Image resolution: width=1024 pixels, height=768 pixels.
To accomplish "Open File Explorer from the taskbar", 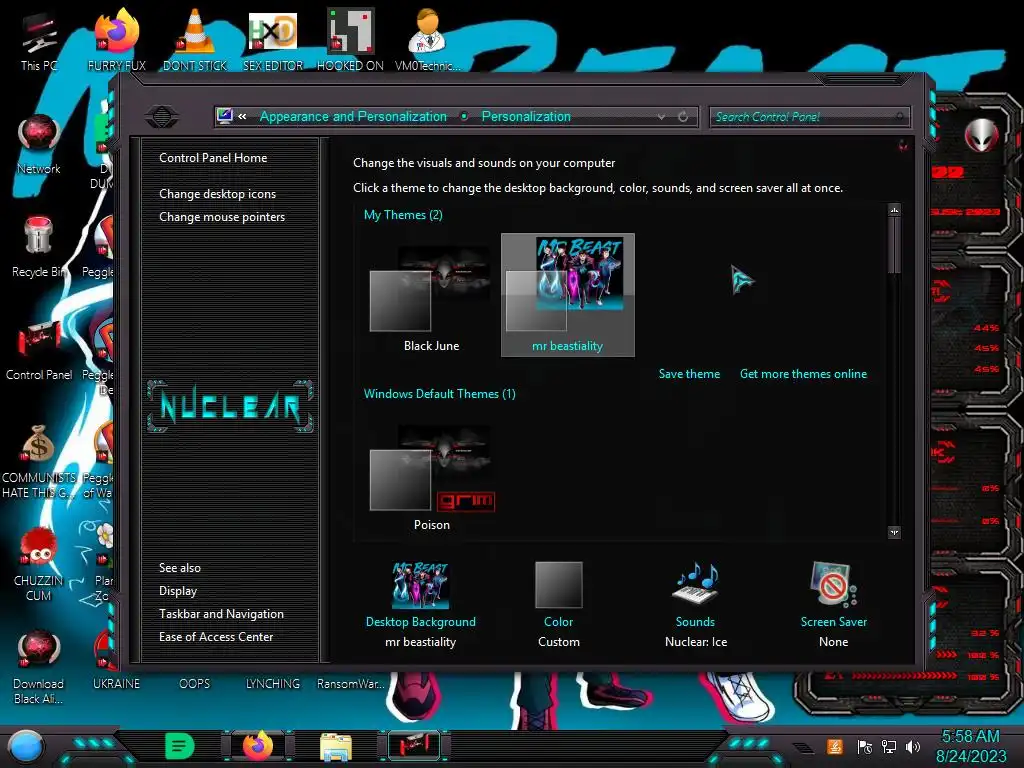I will pos(336,747).
